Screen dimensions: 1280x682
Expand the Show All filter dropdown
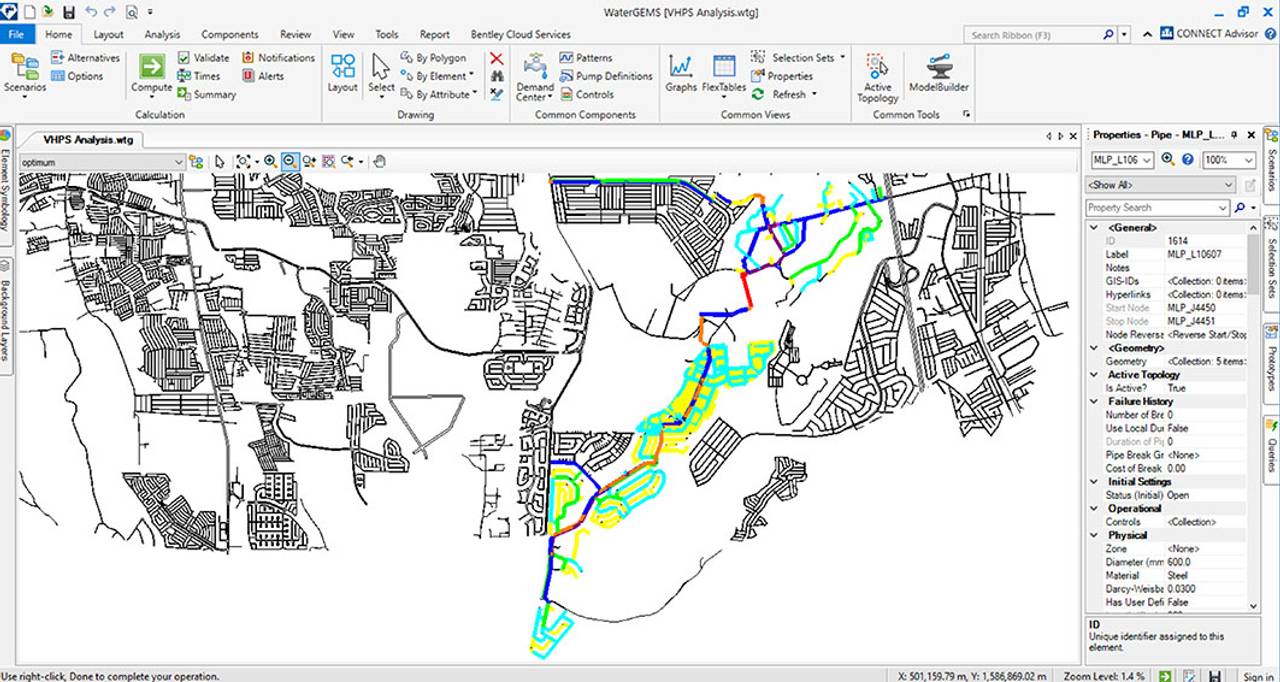coord(1229,185)
